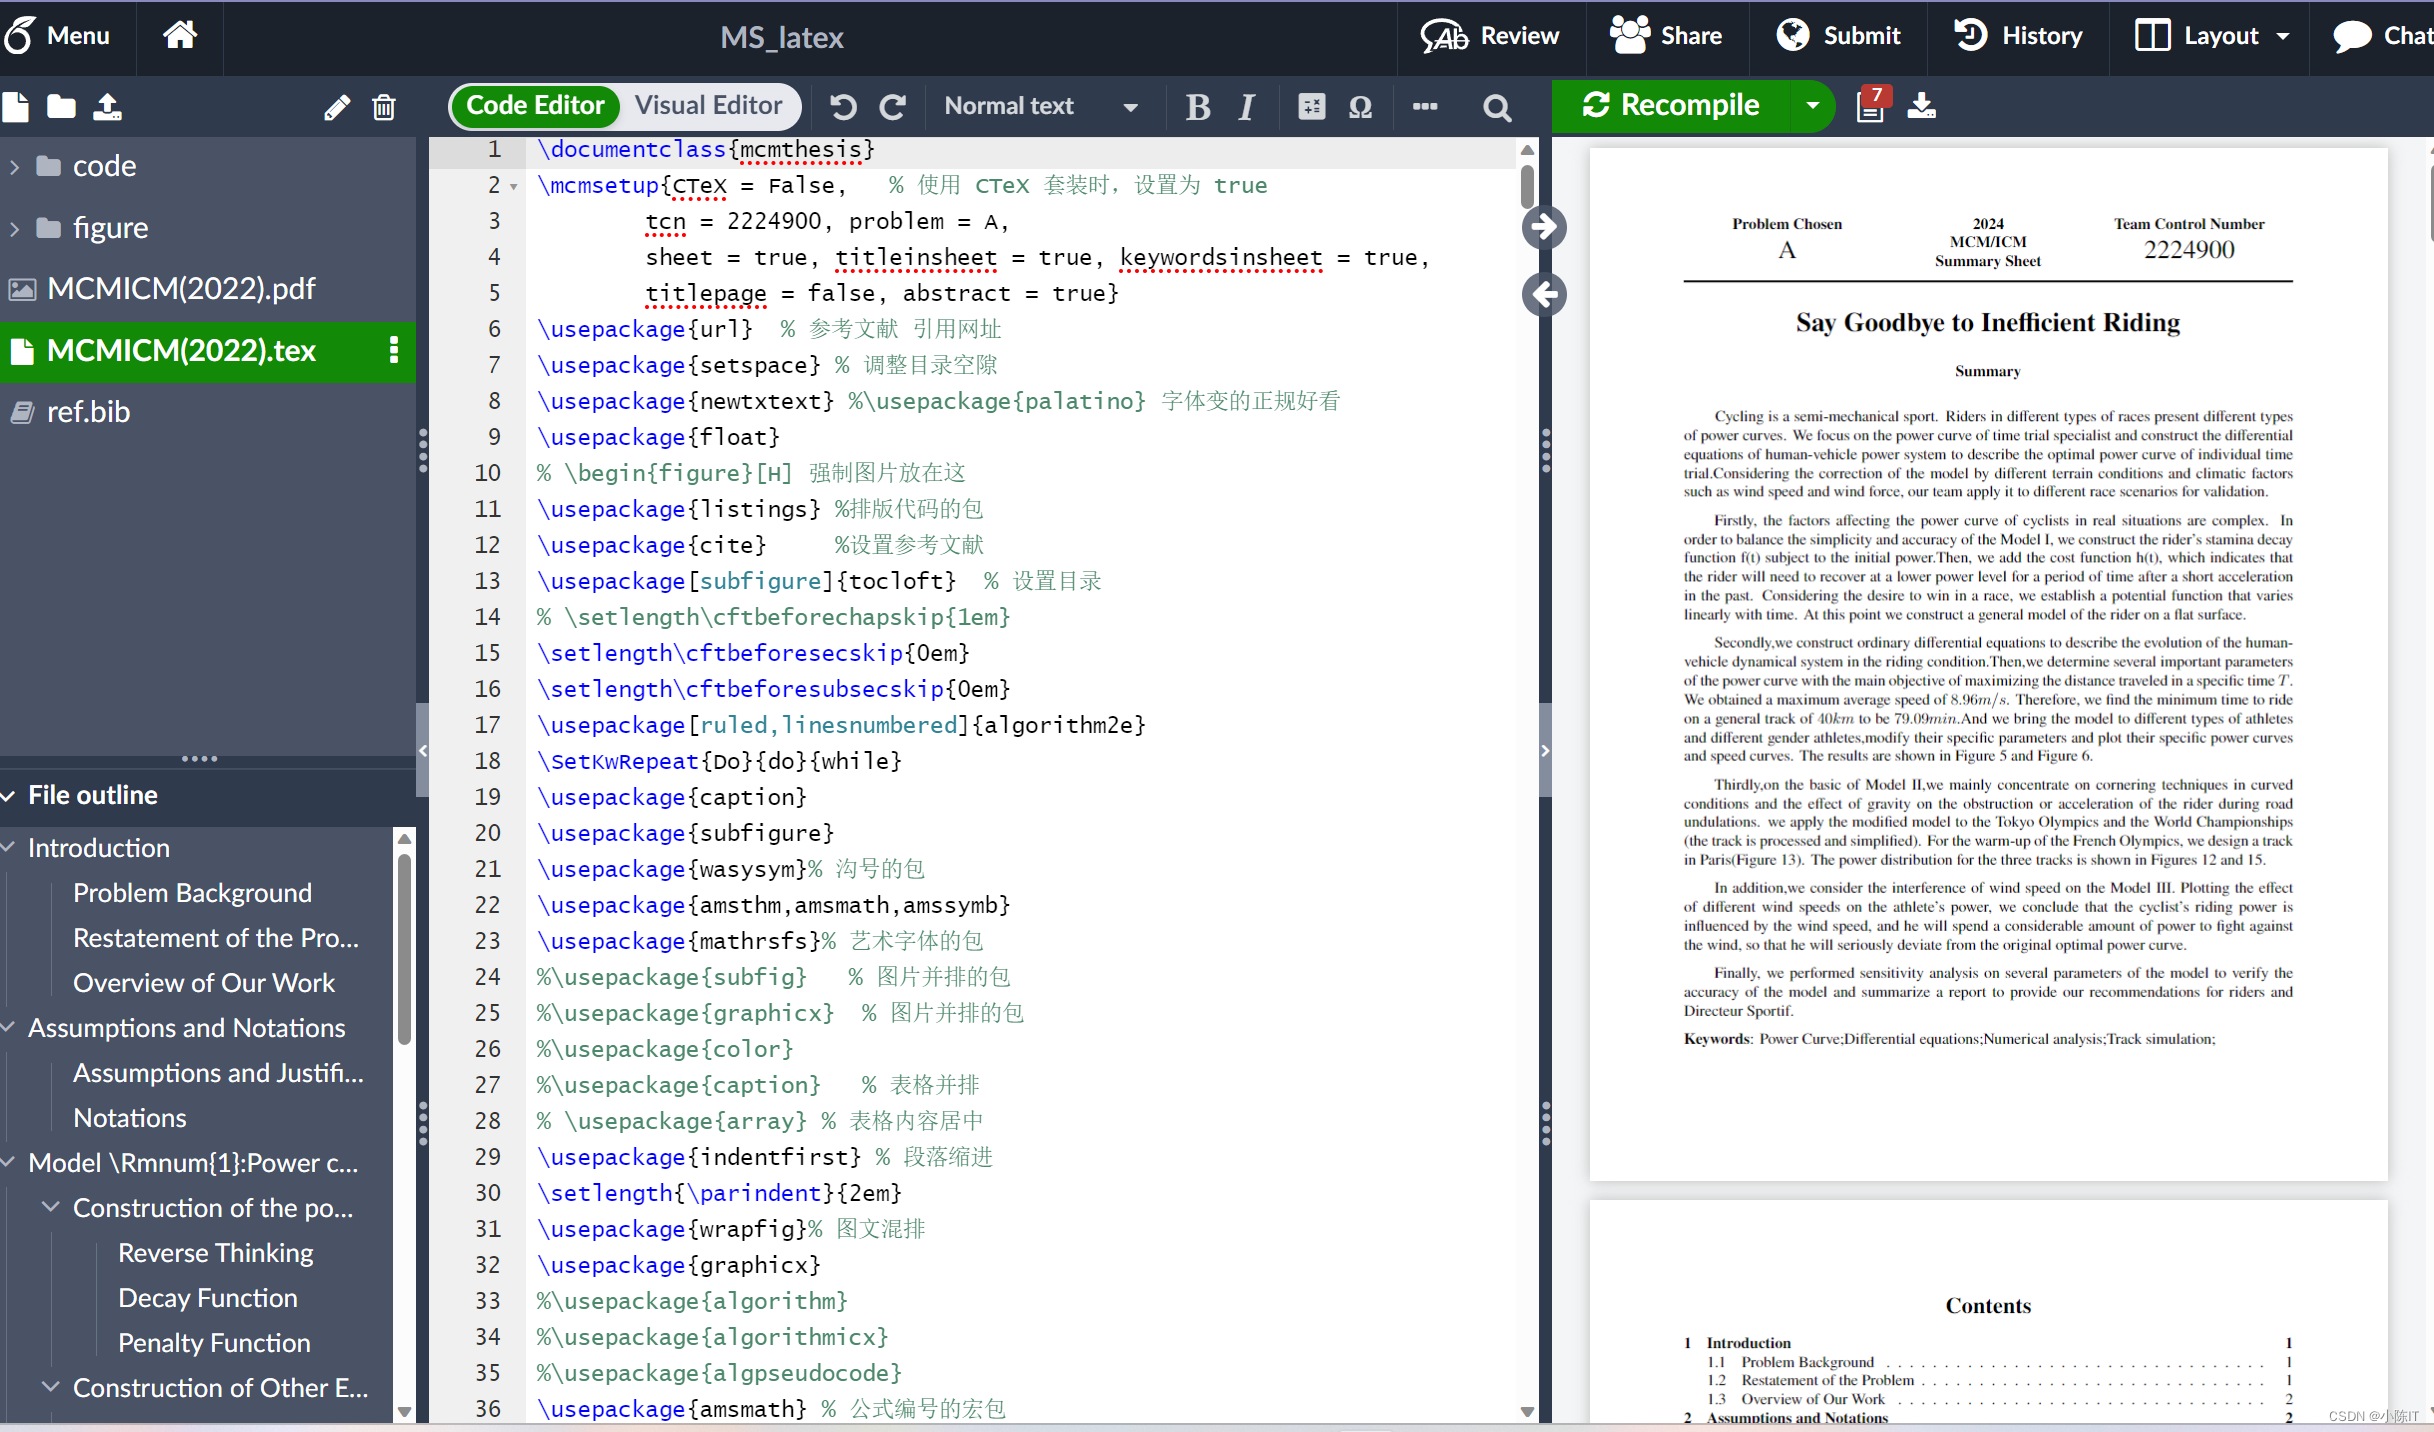
Task: Switch to Visual Editor mode
Action: click(x=708, y=106)
